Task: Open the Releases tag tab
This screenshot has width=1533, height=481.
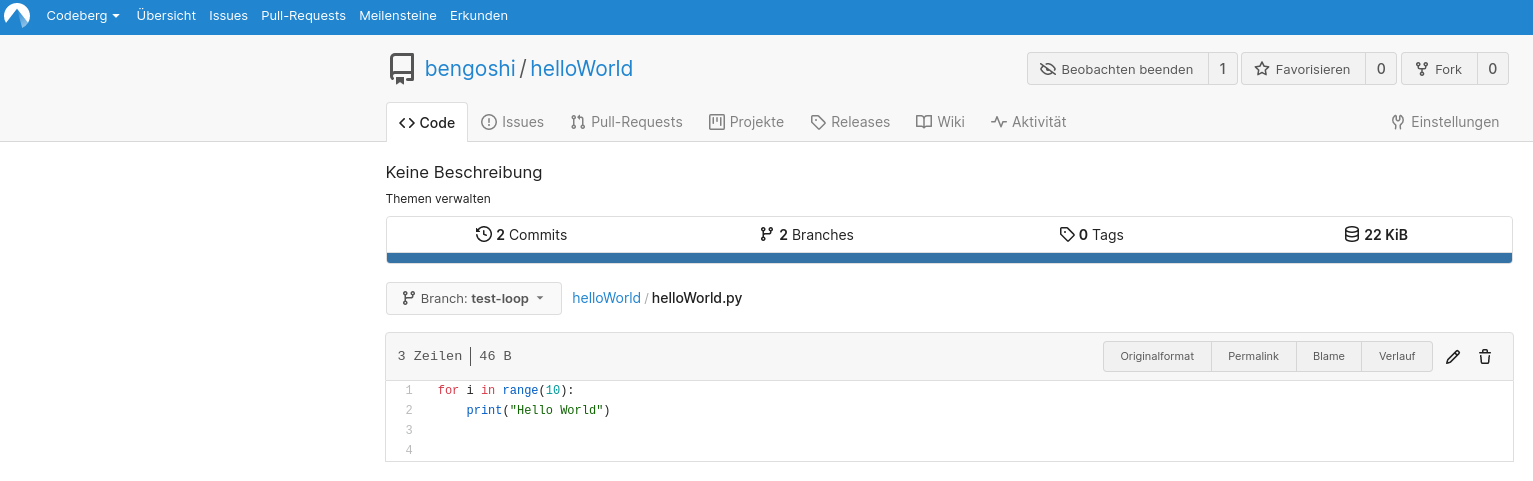Action: click(849, 122)
